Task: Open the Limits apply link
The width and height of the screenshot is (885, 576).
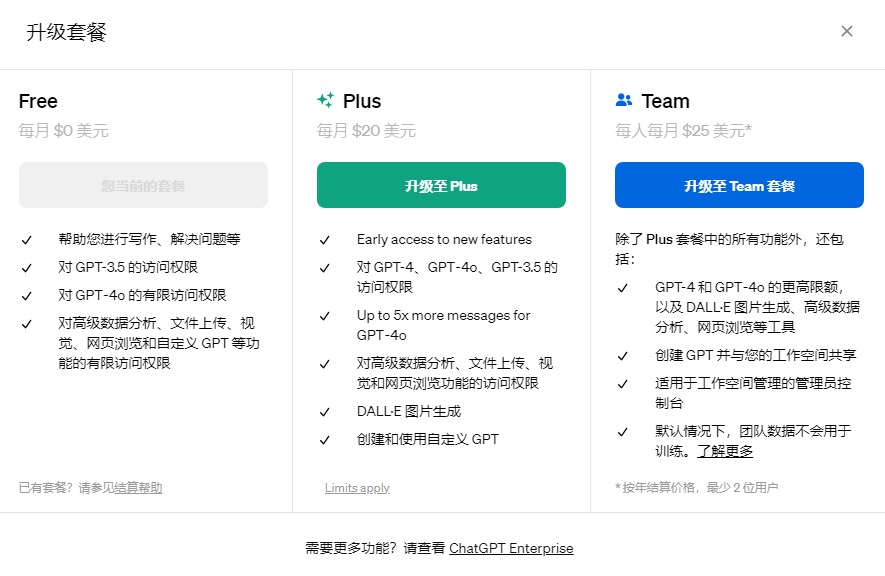Action: click(357, 487)
